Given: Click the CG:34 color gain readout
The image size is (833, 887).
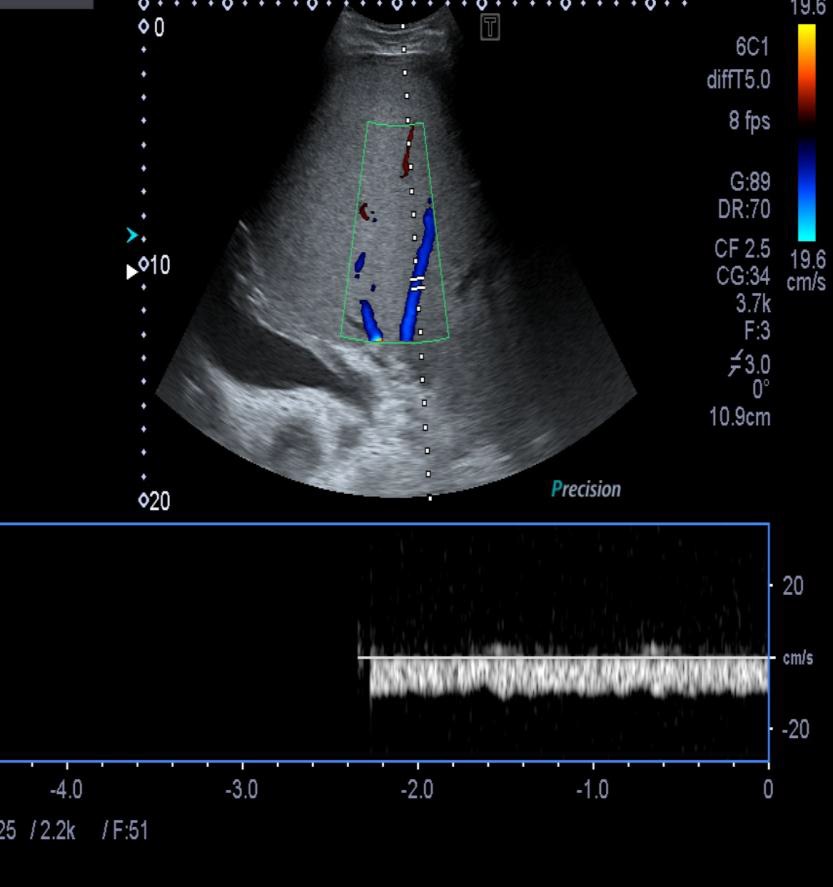Looking at the screenshot, I should [x=744, y=275].
